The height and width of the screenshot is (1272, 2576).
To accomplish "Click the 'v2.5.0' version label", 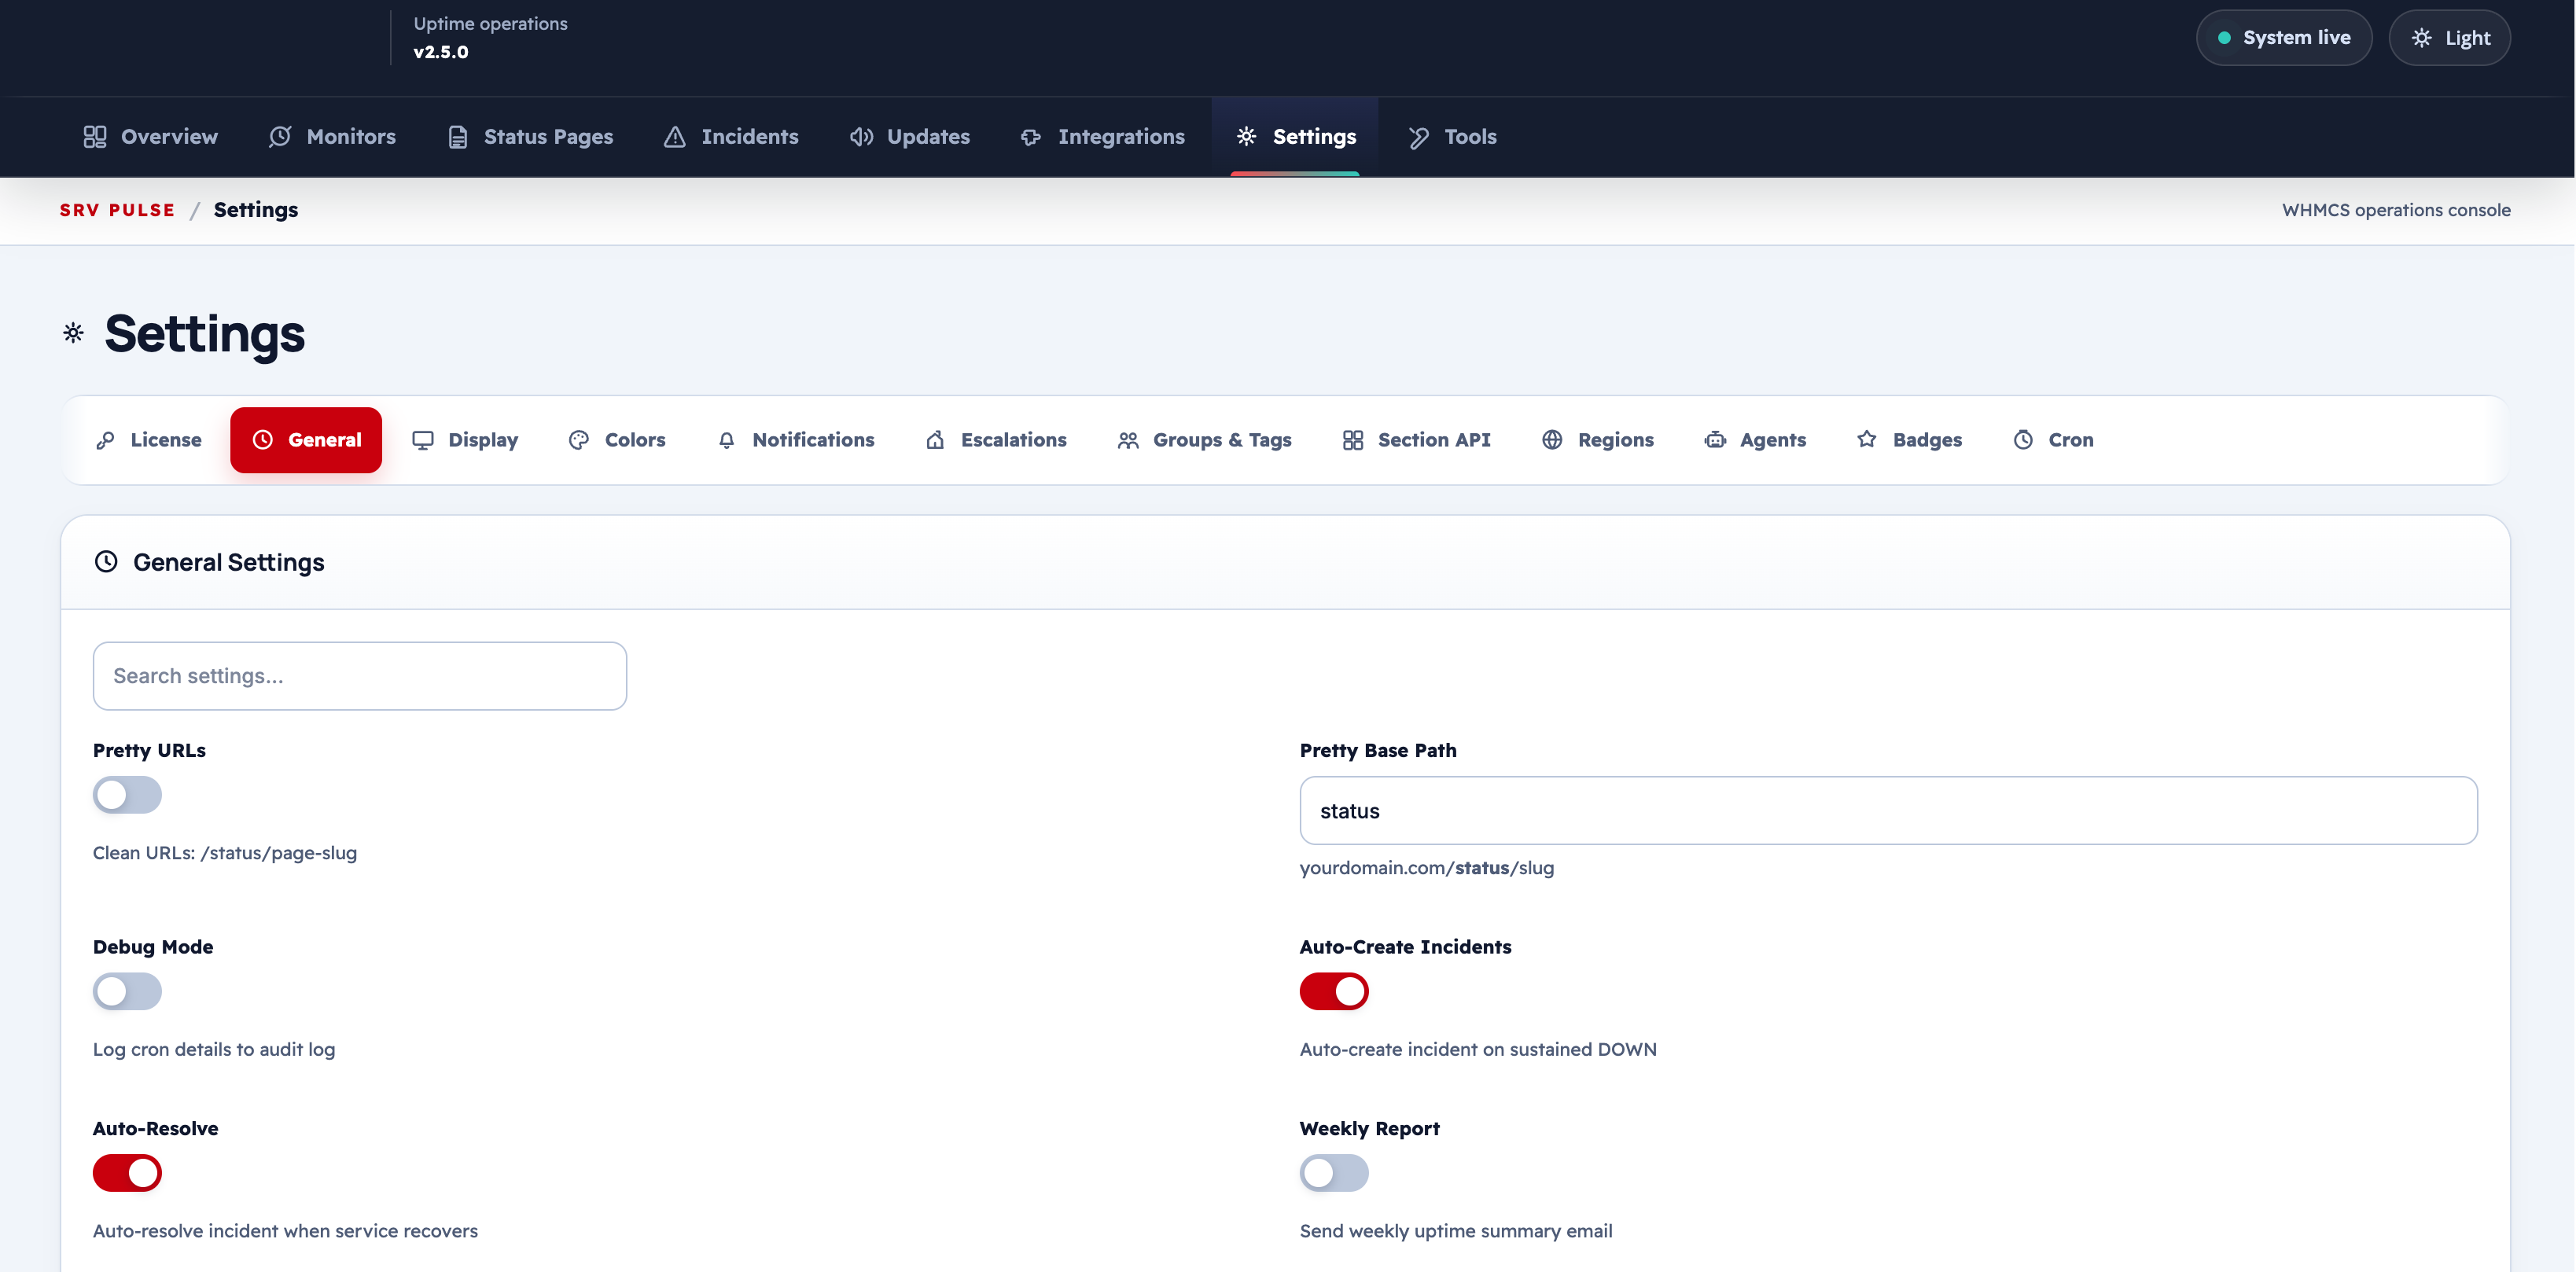I will [441, 52].
